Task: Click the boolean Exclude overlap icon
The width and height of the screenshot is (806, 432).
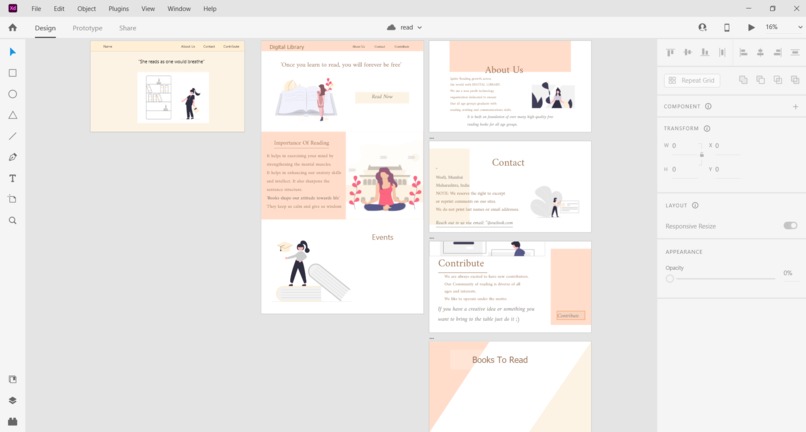Action: (x=795, y=80)
